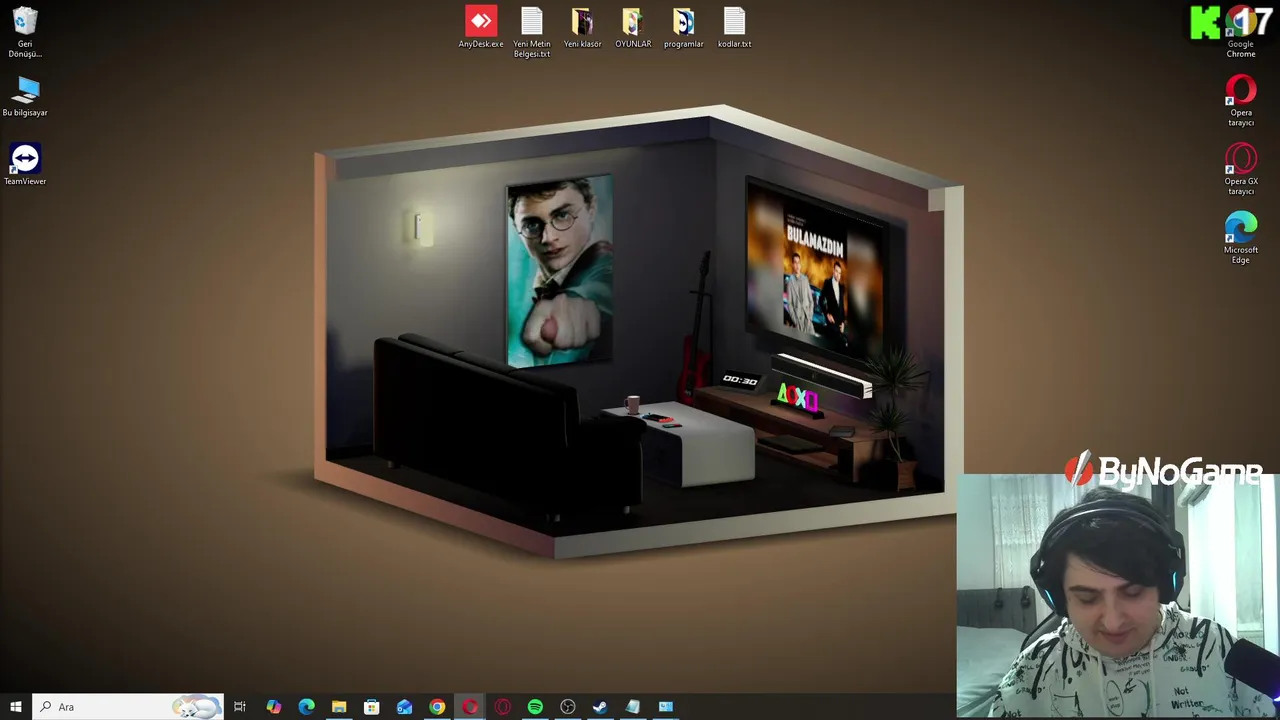
Task: Open Google Chrome from the taskbar
Action: [x=437, y=707]
